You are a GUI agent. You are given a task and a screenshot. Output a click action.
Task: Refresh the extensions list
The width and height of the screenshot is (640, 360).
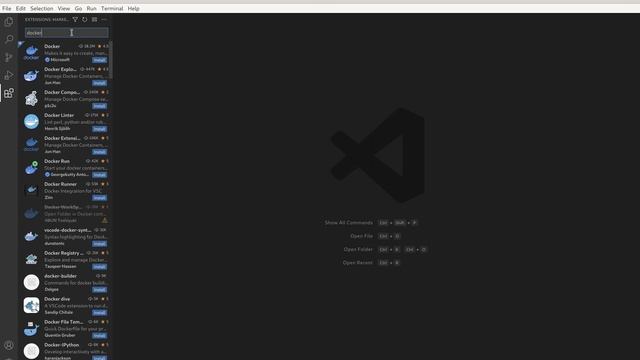point(84,20)
